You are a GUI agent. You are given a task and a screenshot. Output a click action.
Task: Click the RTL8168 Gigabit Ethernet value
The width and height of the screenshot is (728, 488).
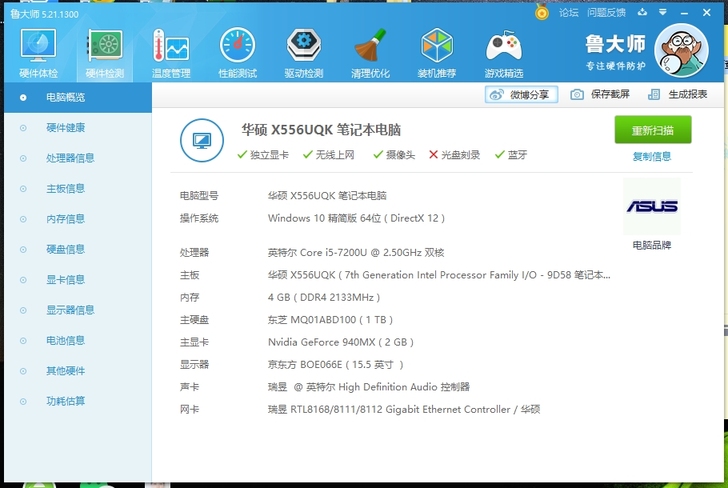[404, 410]
